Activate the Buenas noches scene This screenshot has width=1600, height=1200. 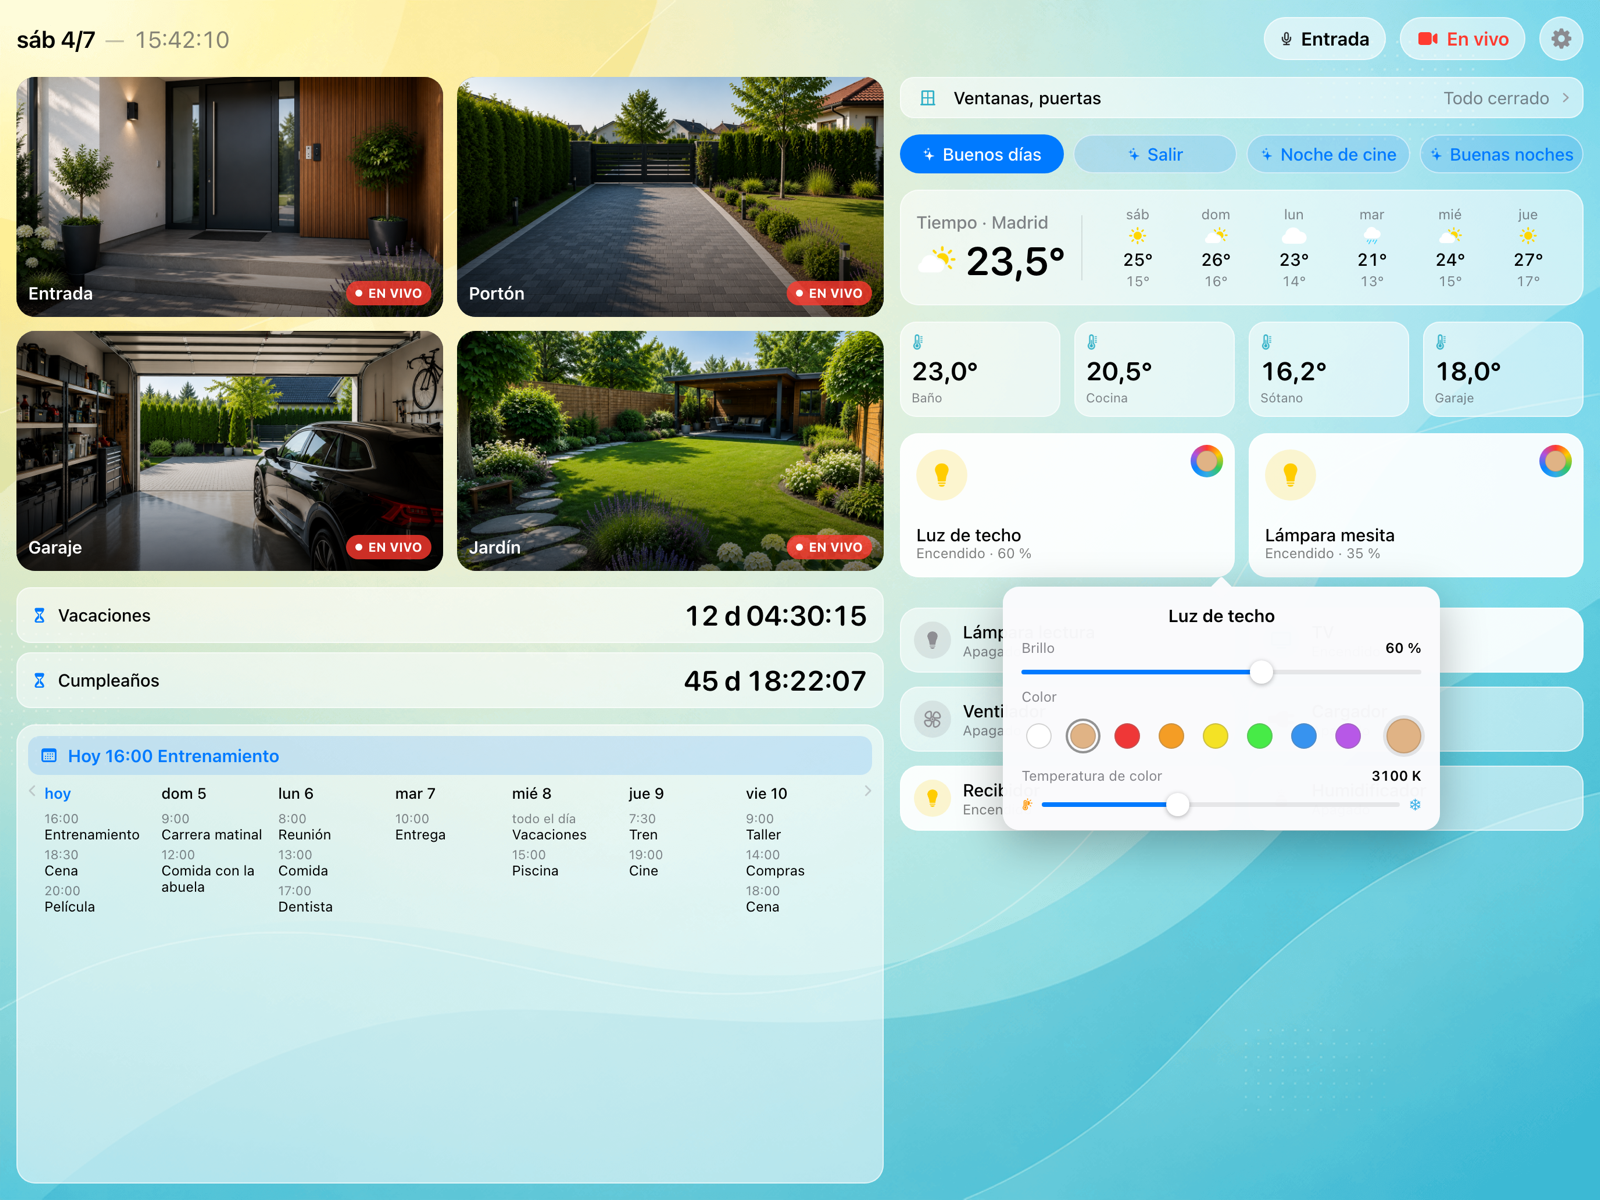click(x=1502, y=154)
